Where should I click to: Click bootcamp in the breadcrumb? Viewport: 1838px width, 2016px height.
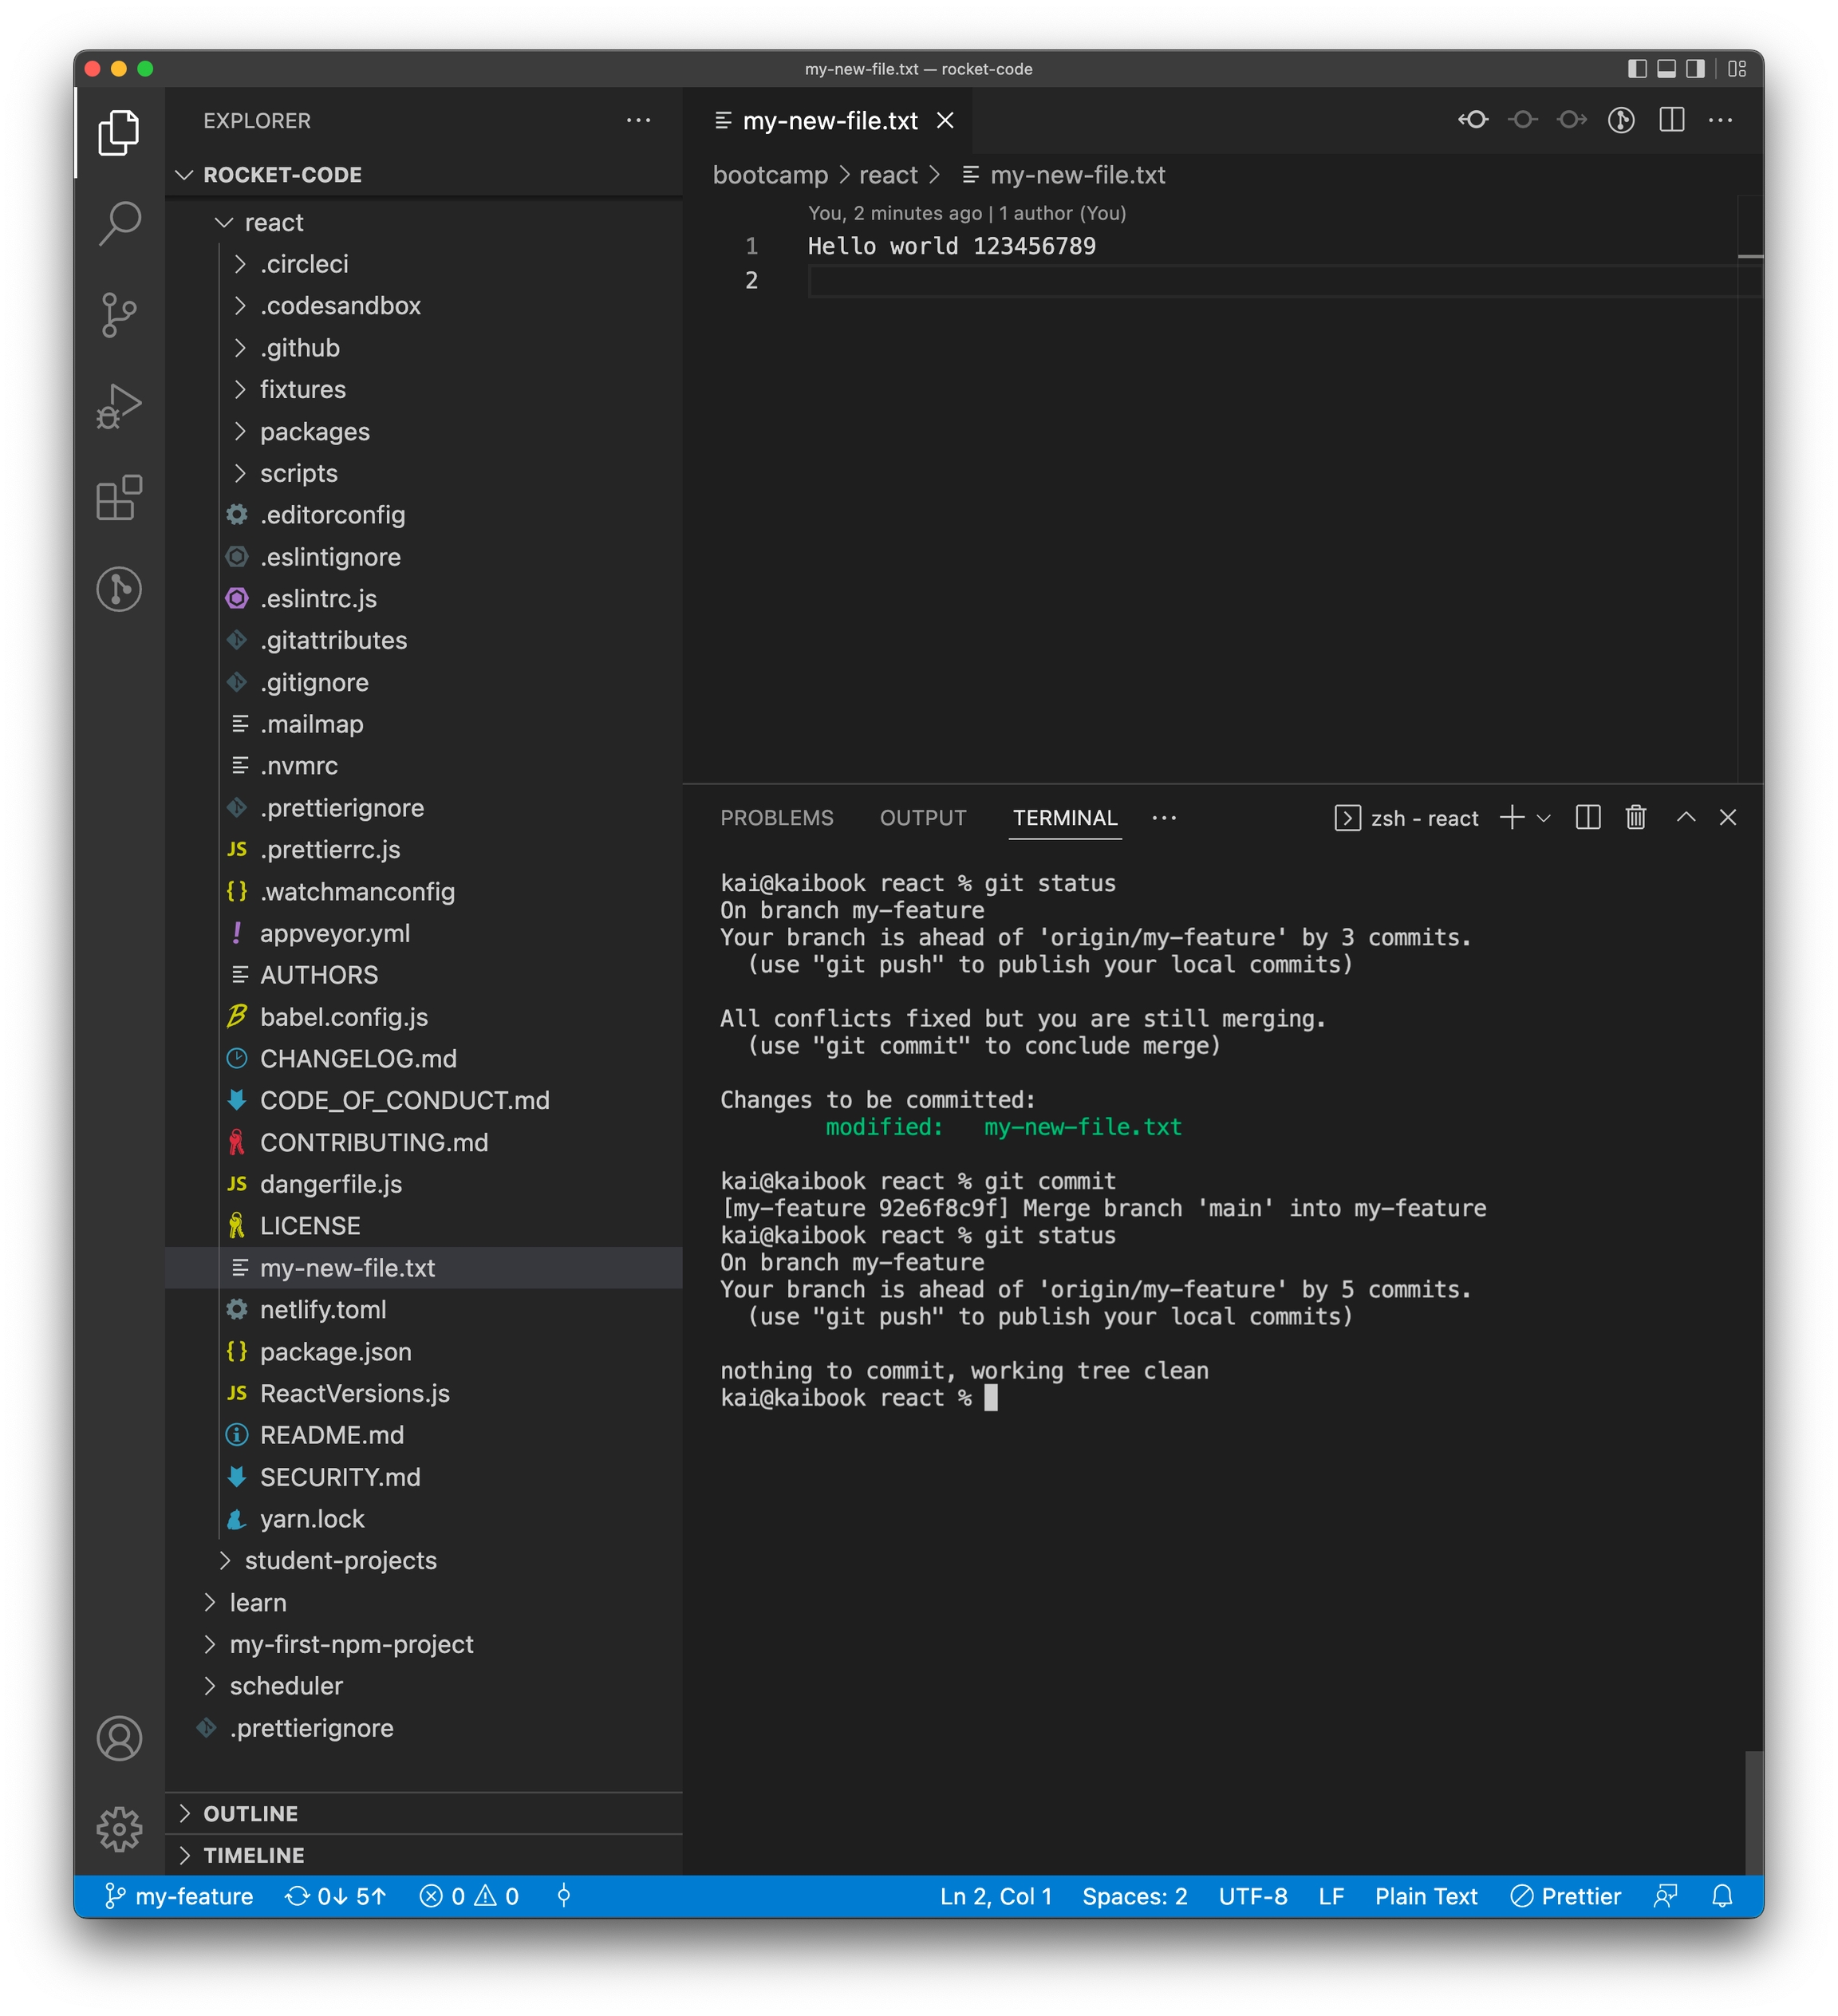pos(770,175)
